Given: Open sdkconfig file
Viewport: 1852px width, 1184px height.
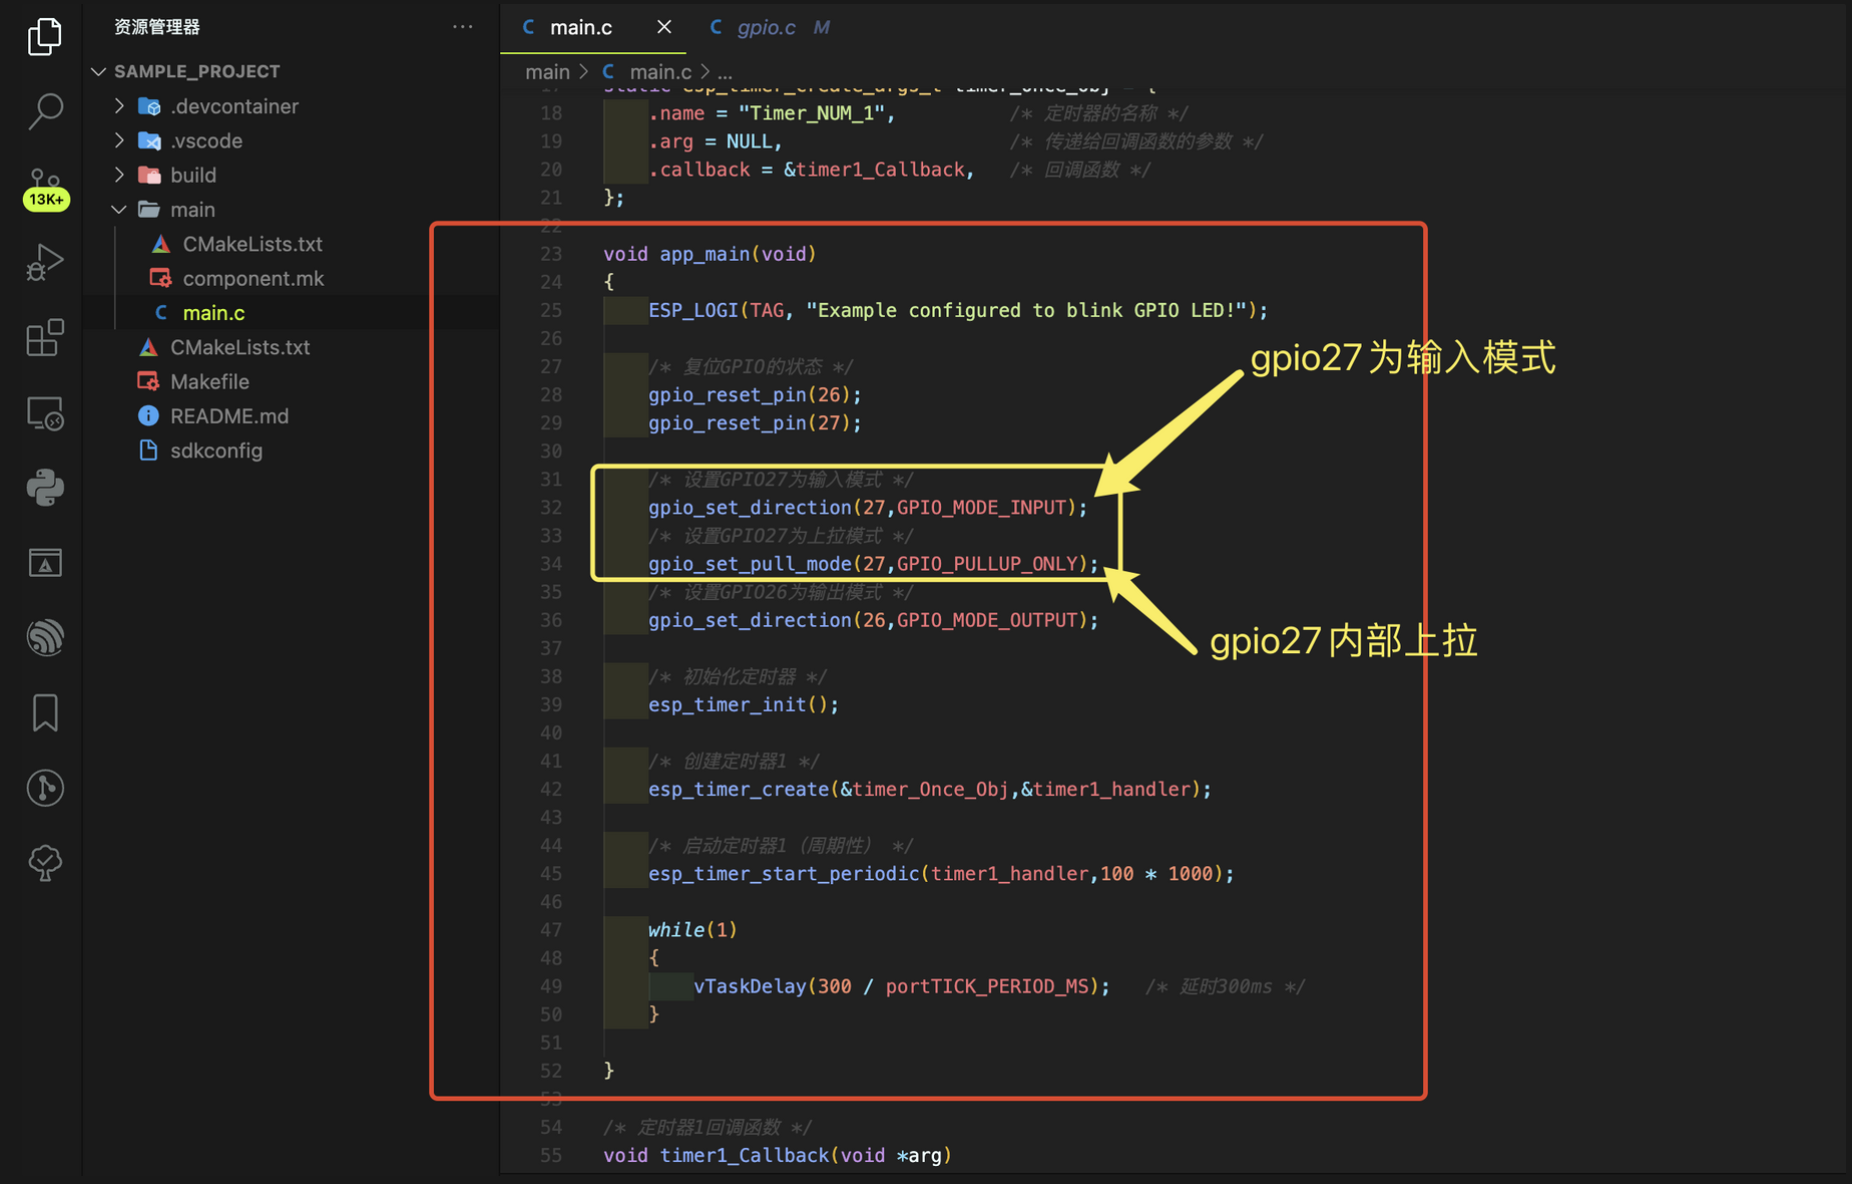Looking at the screenshot, I should tap(216, 451).
